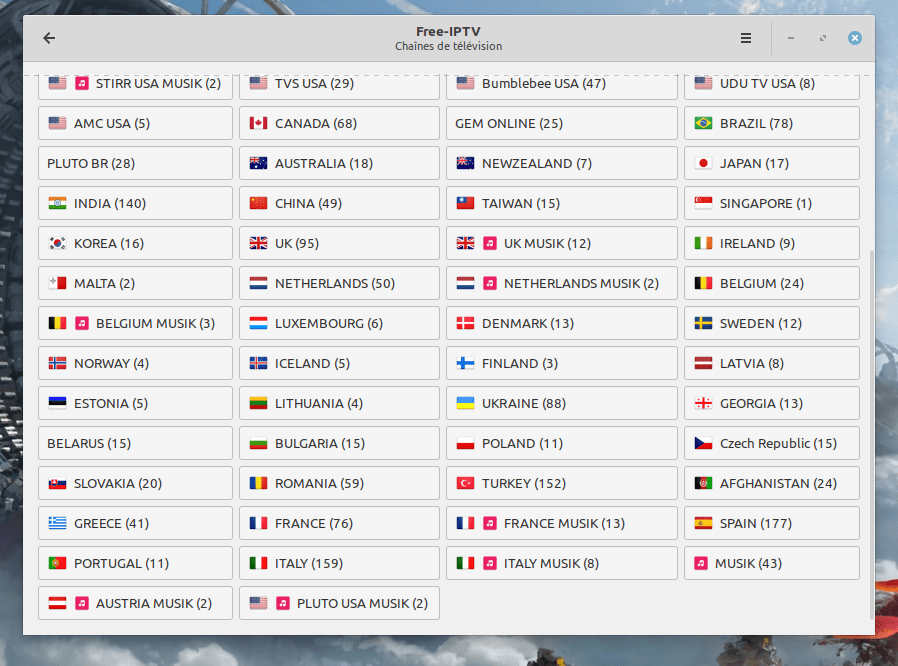
Task: Click the Greece flag icon
Action: (57, 523)
